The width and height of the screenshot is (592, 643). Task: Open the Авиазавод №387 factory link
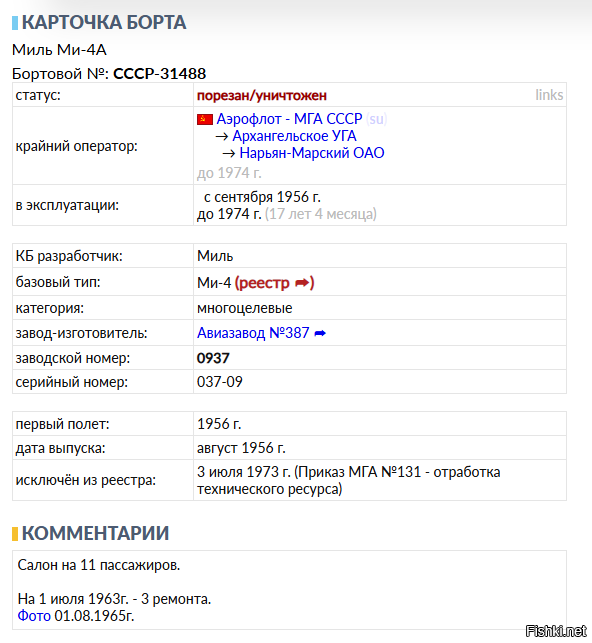pyautogui.click(x=253, y=333)
